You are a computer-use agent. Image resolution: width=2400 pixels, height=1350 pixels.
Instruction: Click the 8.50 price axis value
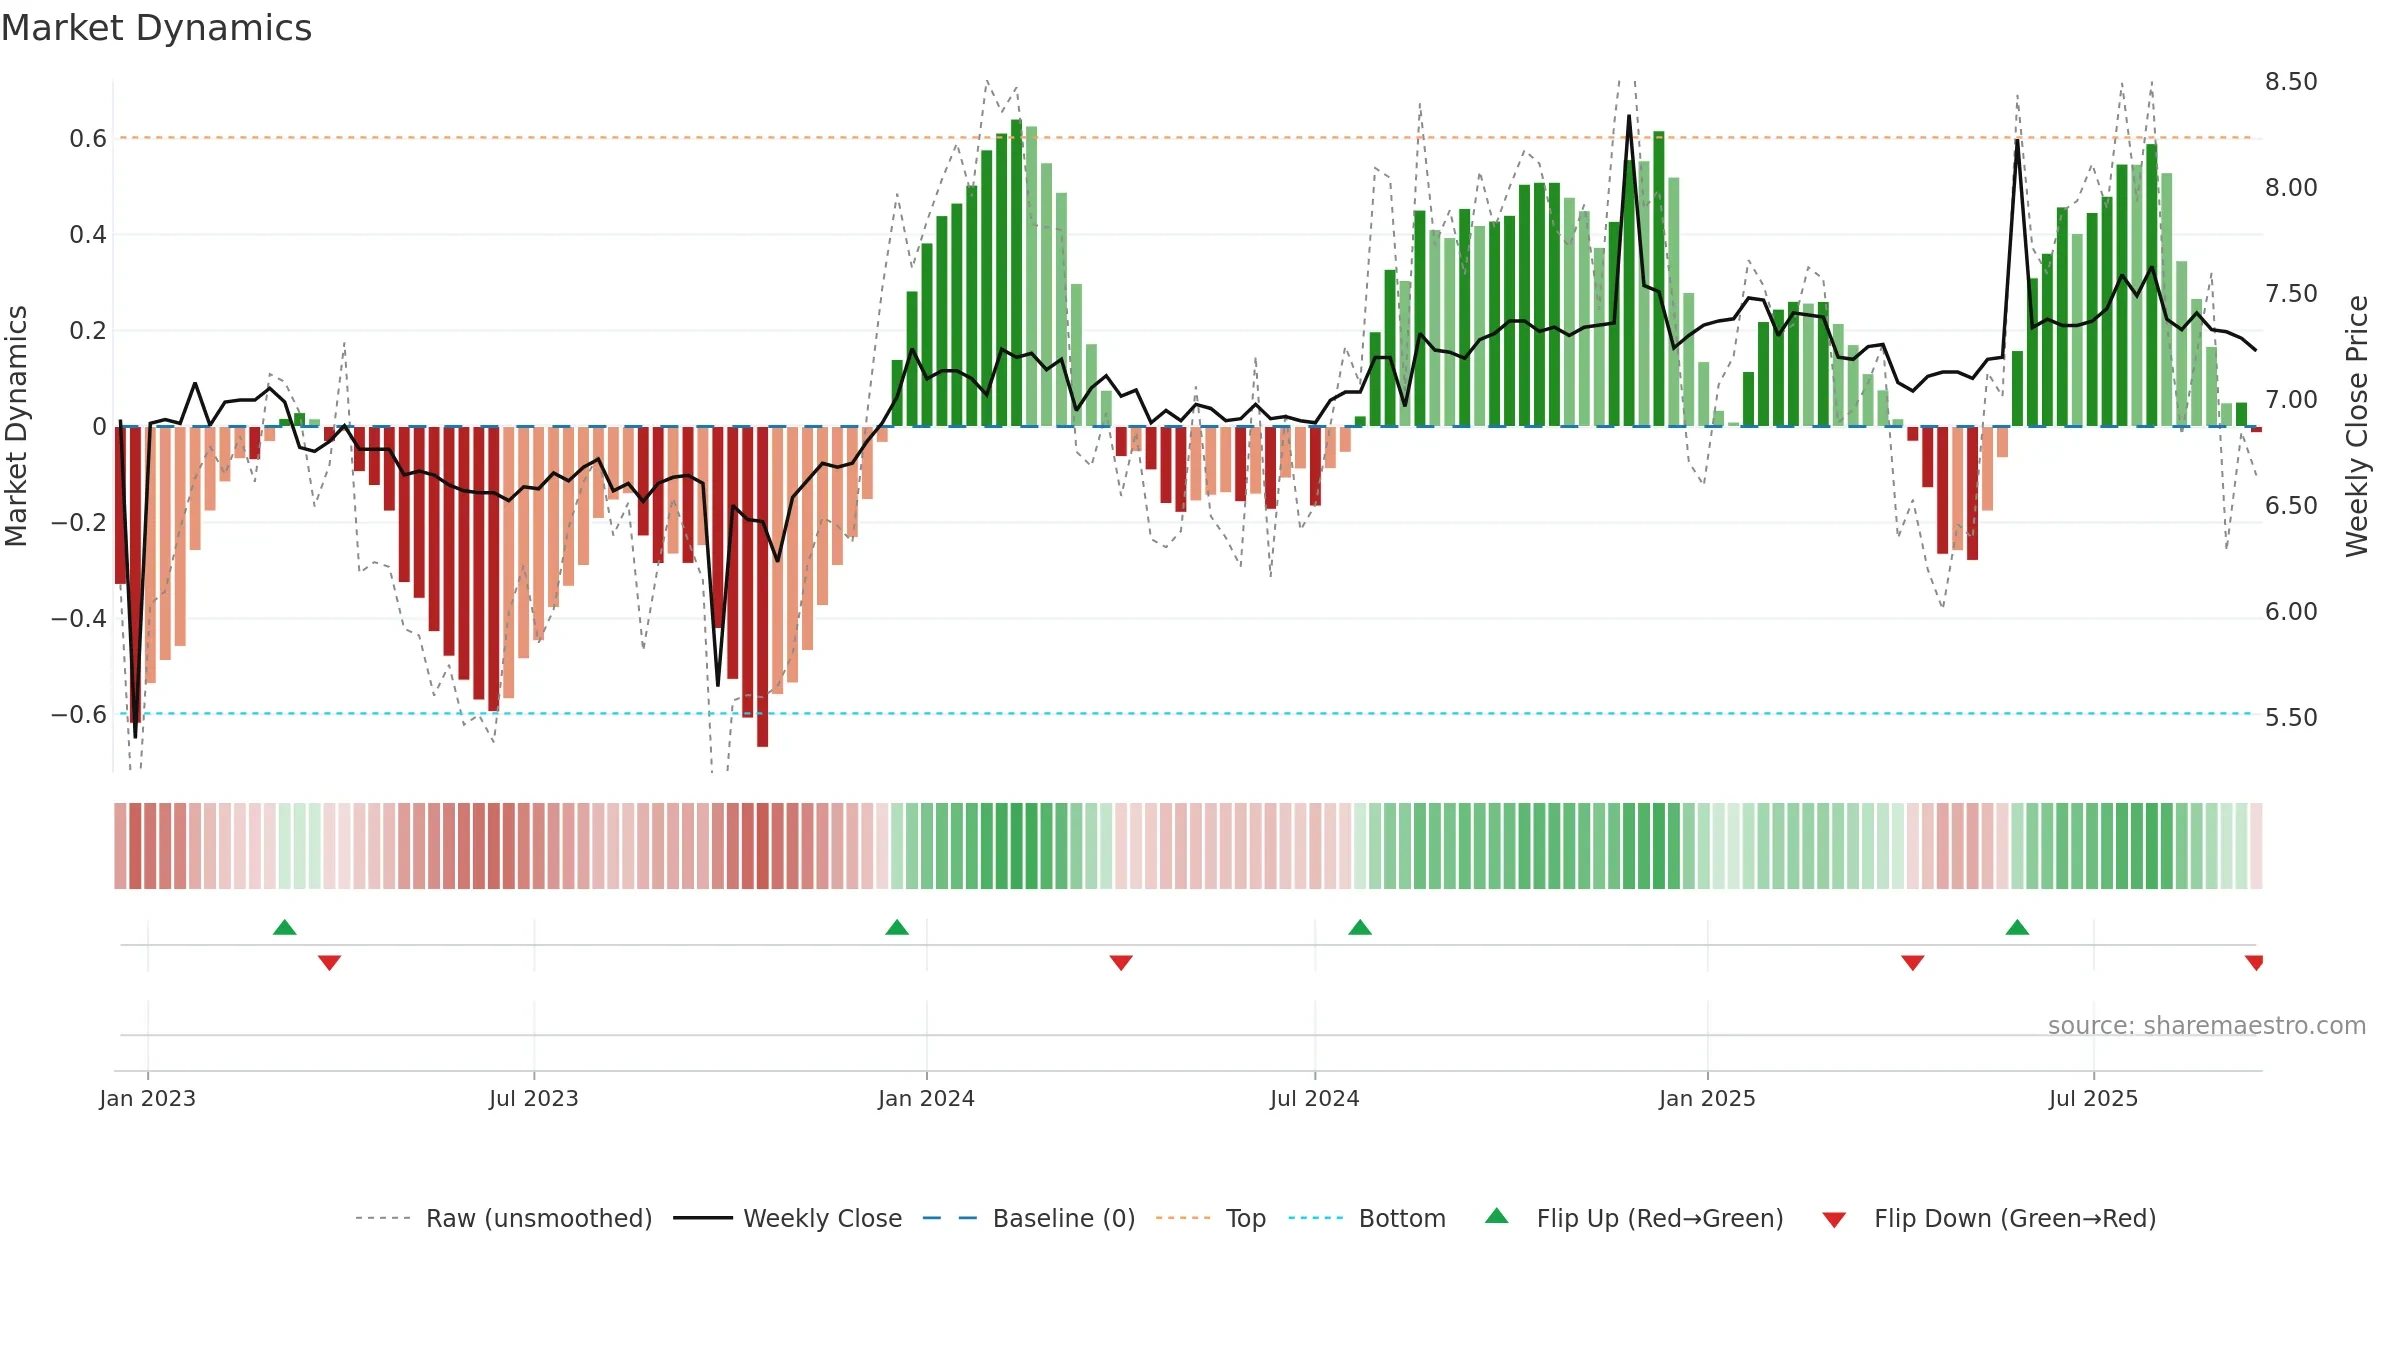2291,82
